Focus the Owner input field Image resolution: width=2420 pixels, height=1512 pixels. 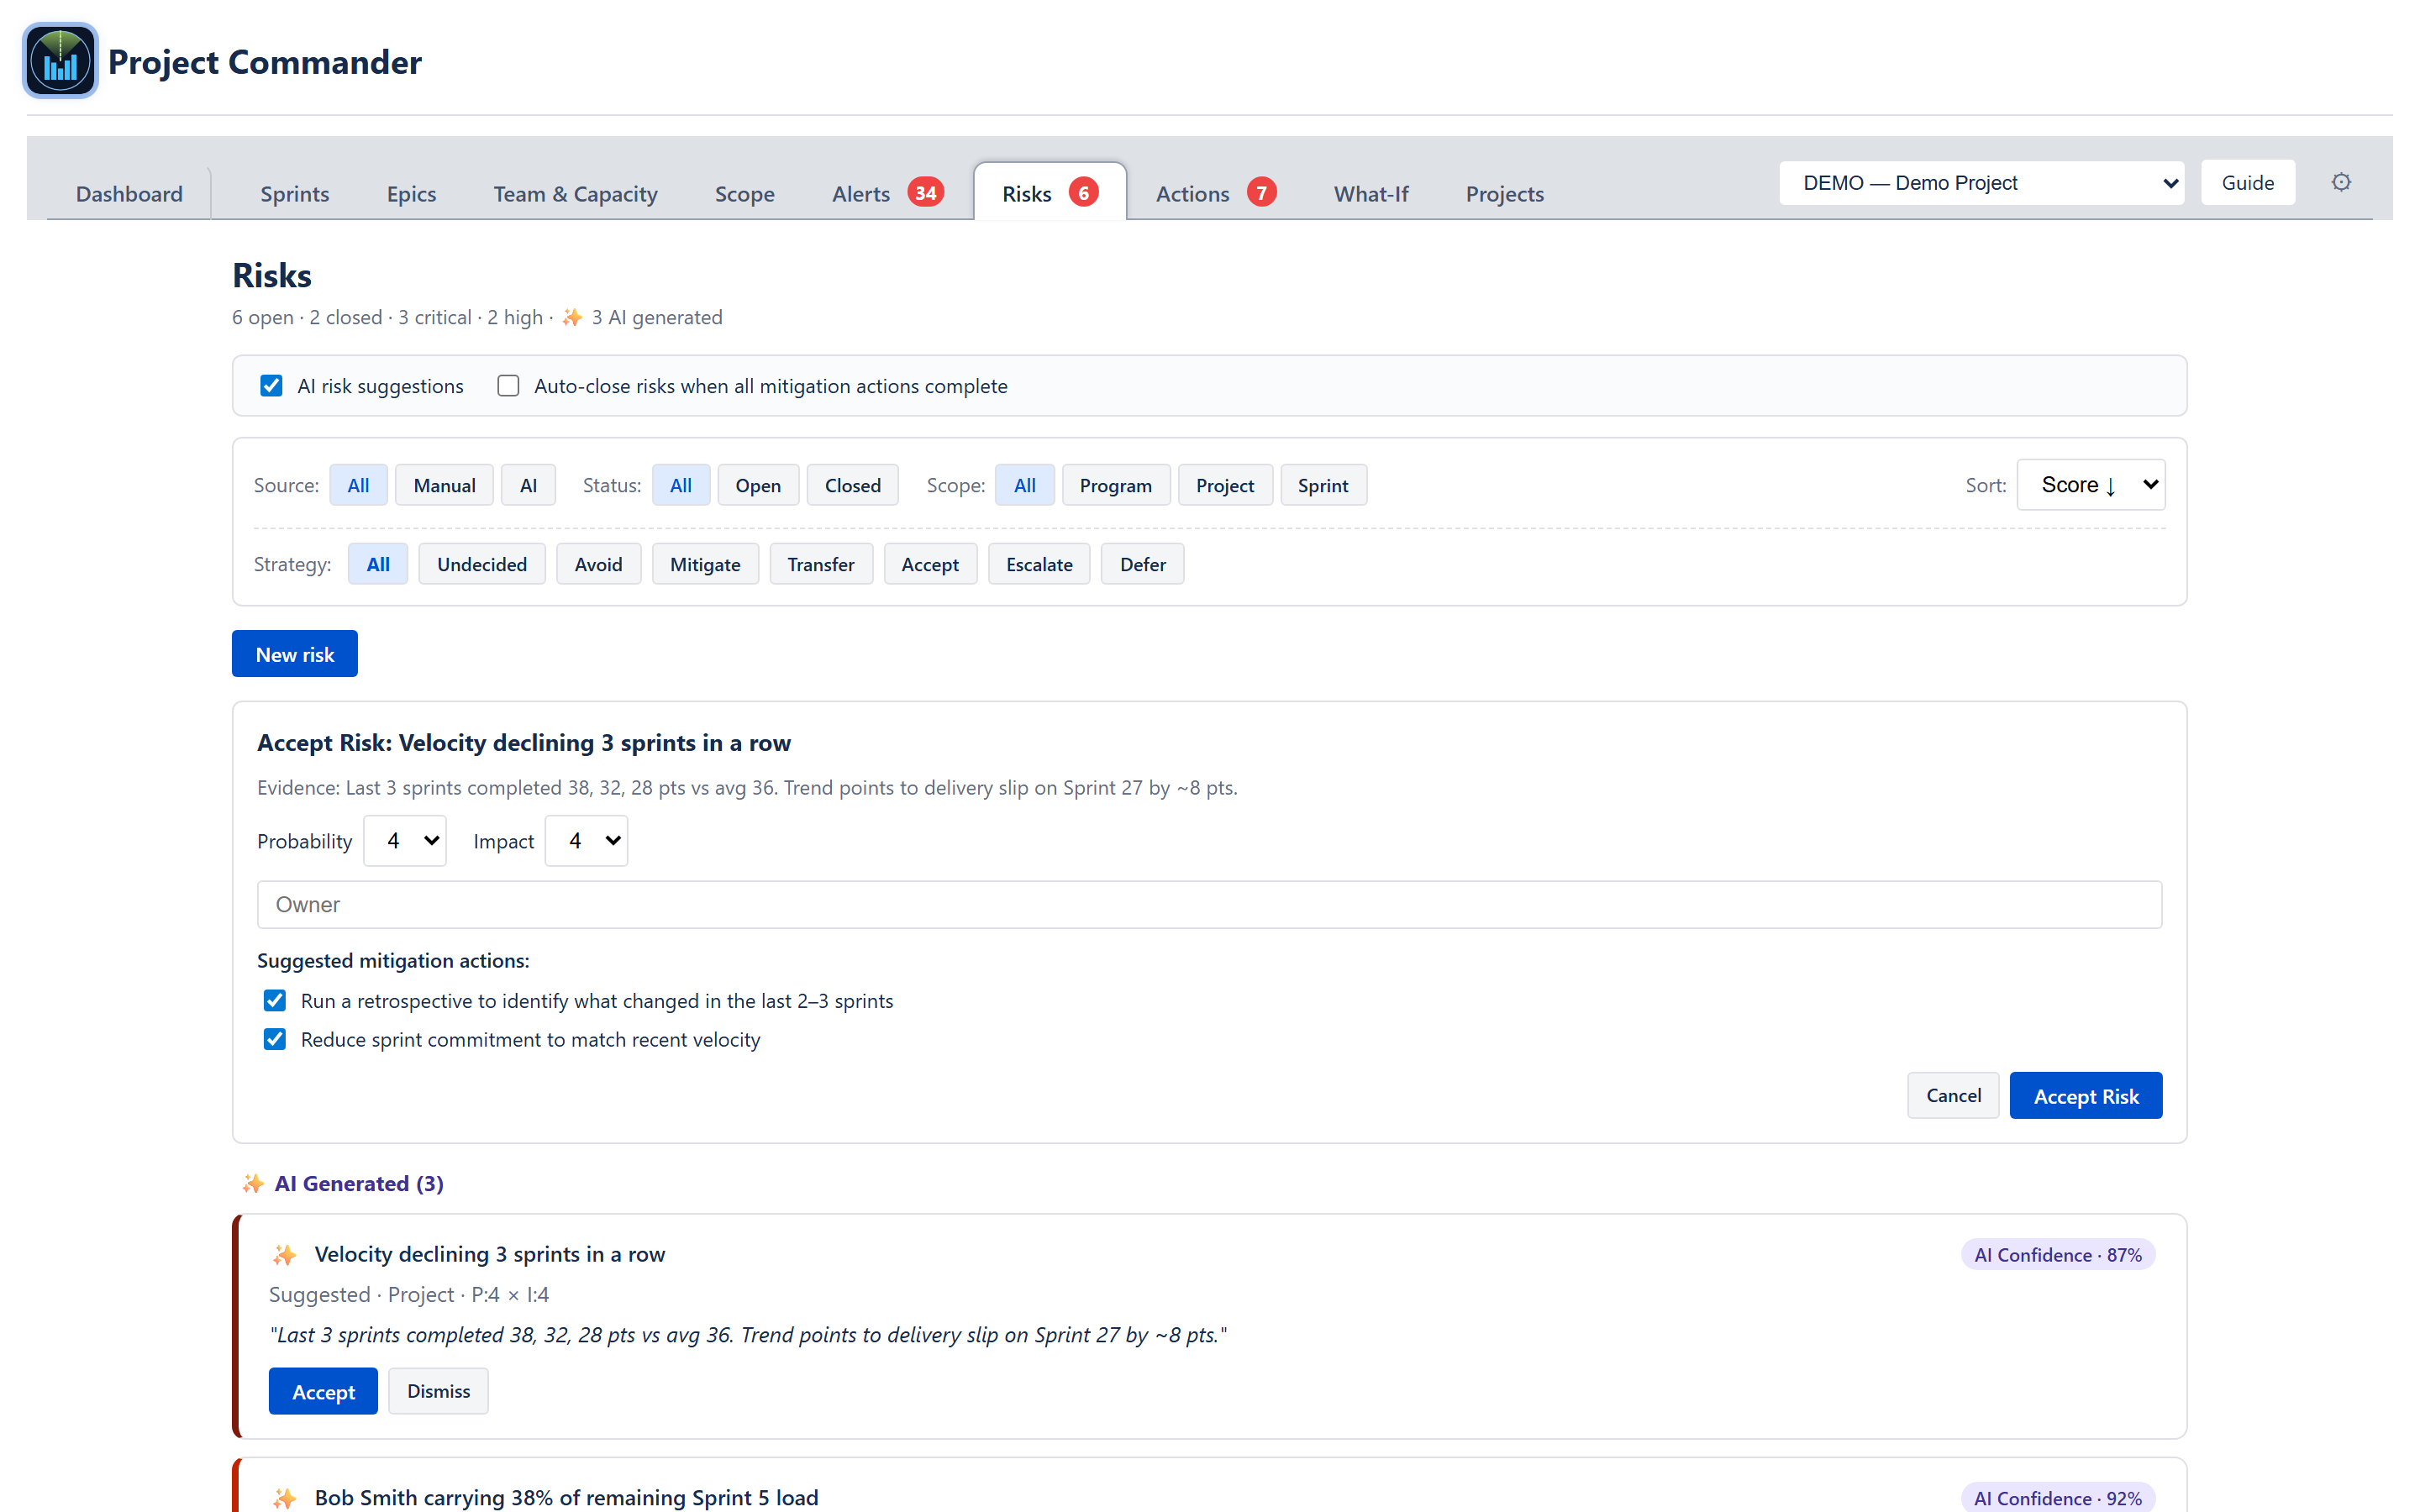click(x=1209, y=904)
